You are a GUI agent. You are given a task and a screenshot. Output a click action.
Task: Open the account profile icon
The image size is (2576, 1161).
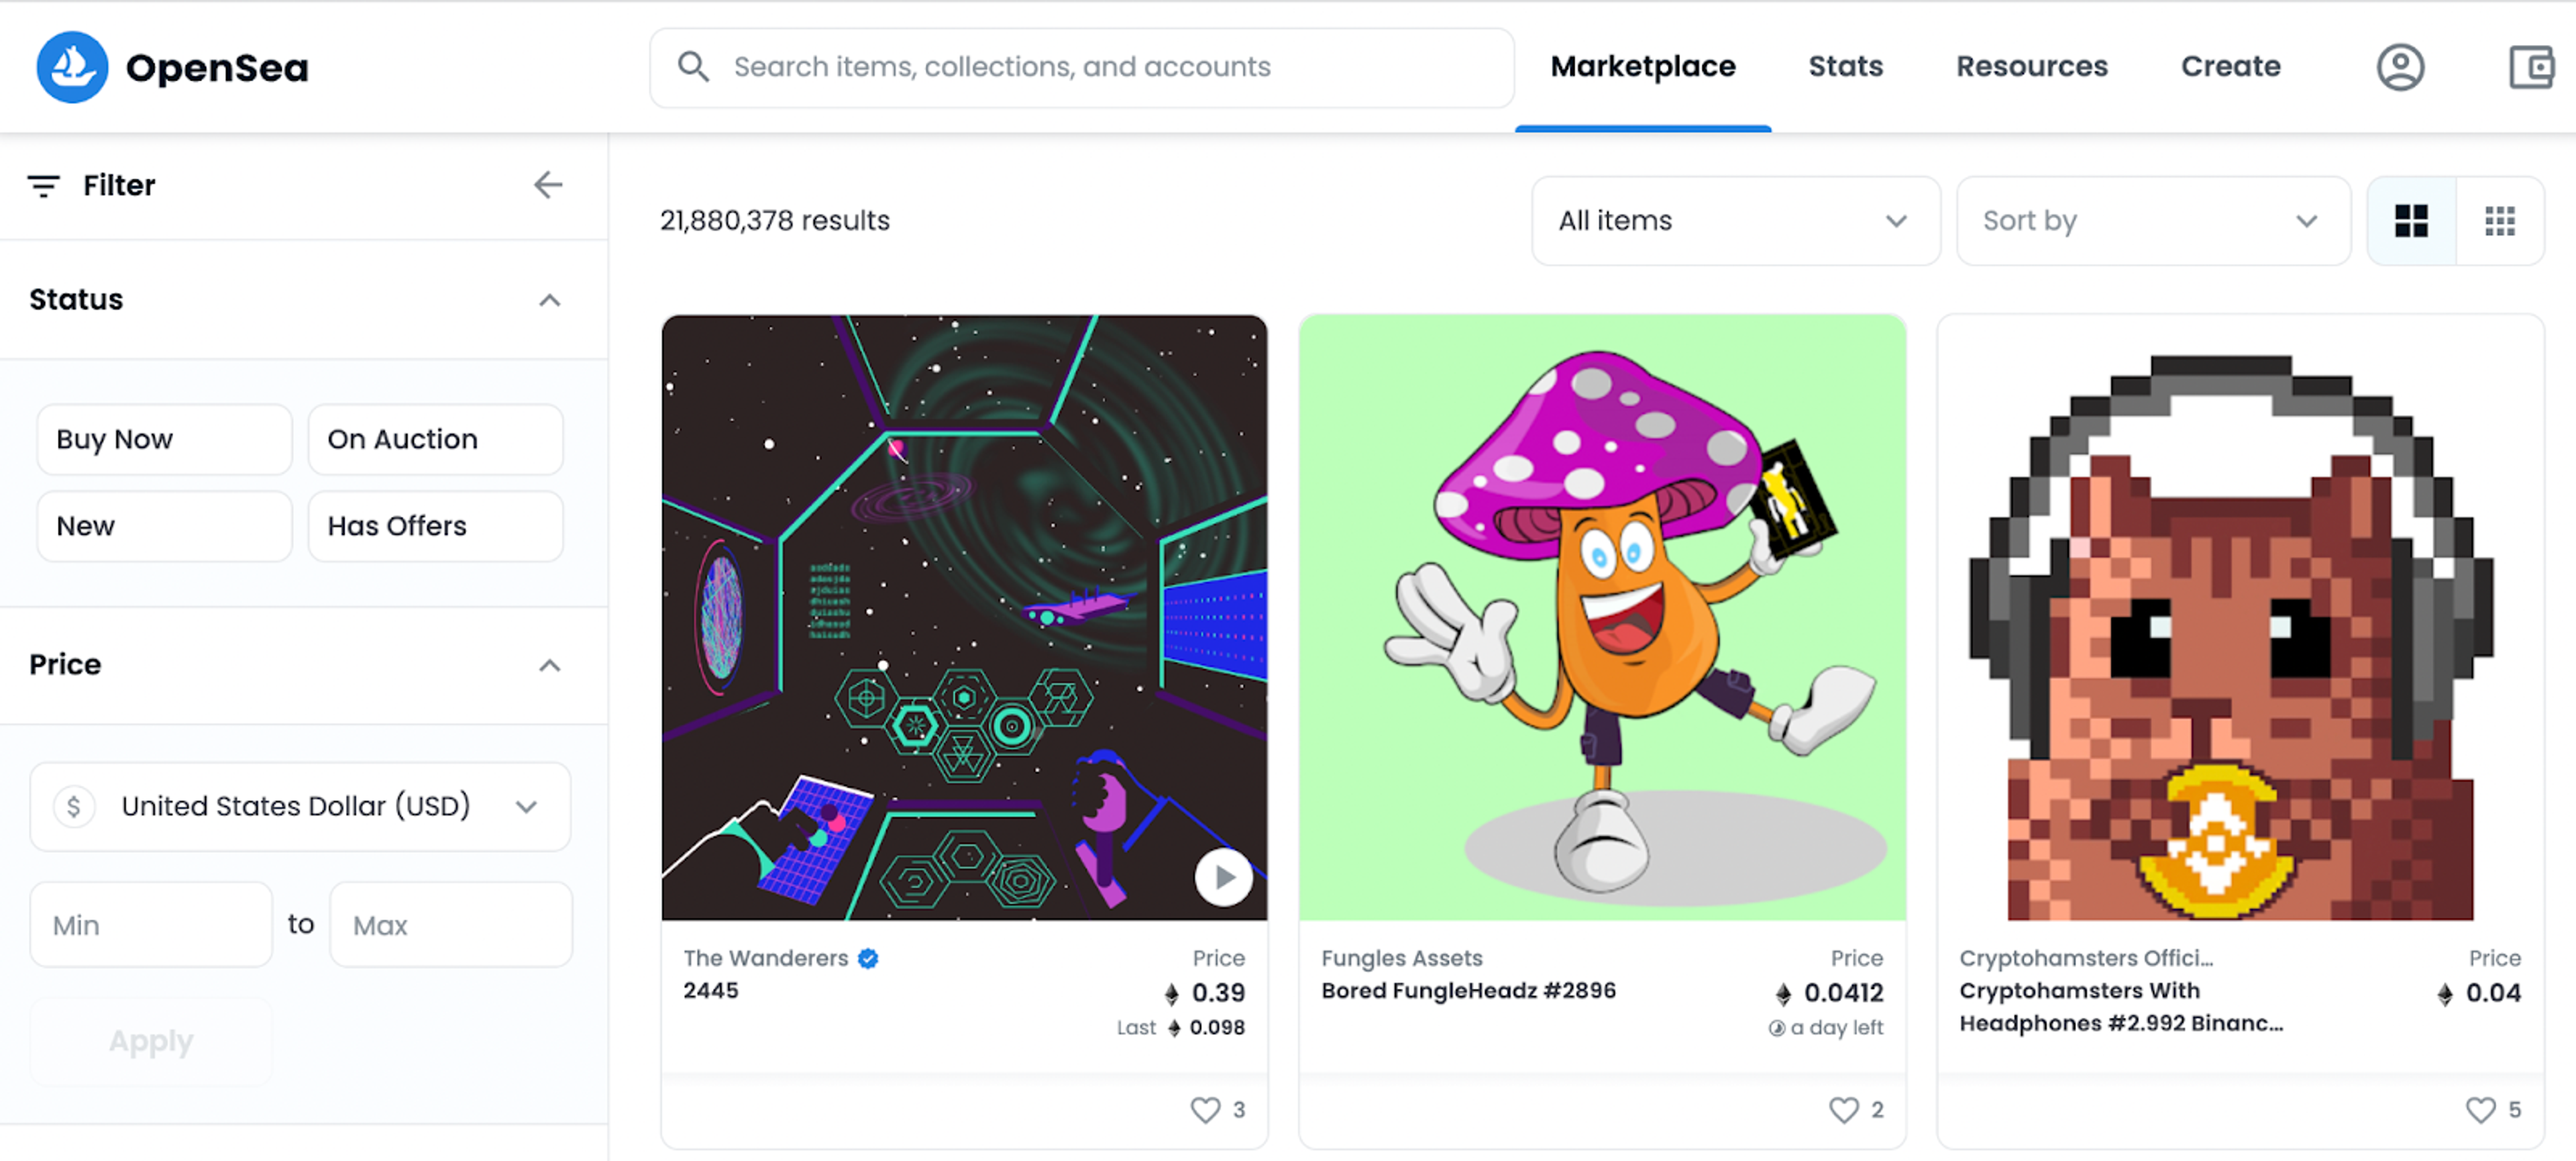tap(2400, 67)
